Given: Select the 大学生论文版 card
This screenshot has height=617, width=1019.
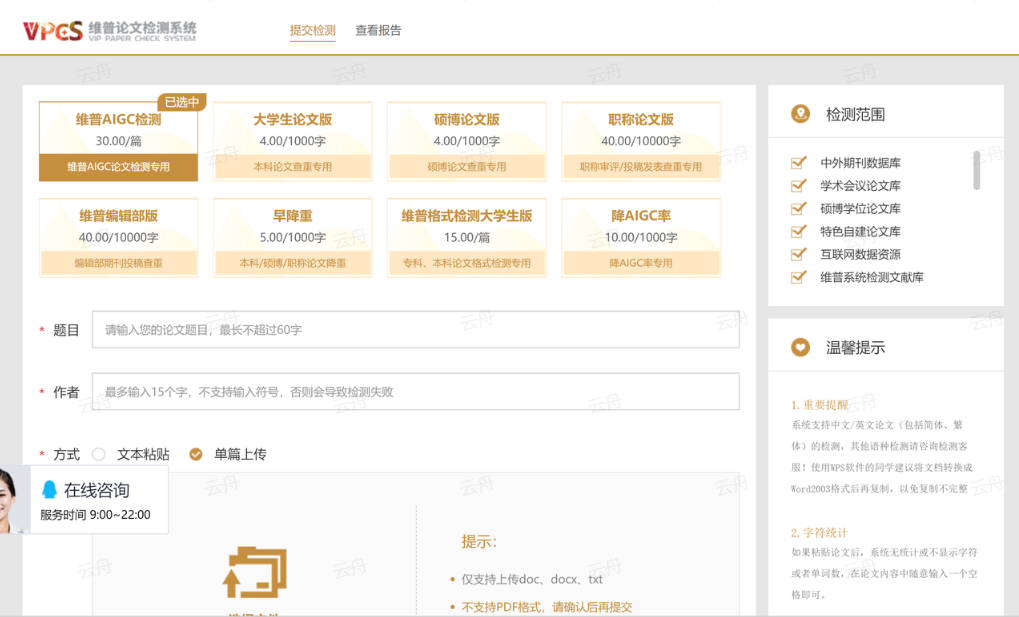Looking at the screenshot, I should (292, 141).
